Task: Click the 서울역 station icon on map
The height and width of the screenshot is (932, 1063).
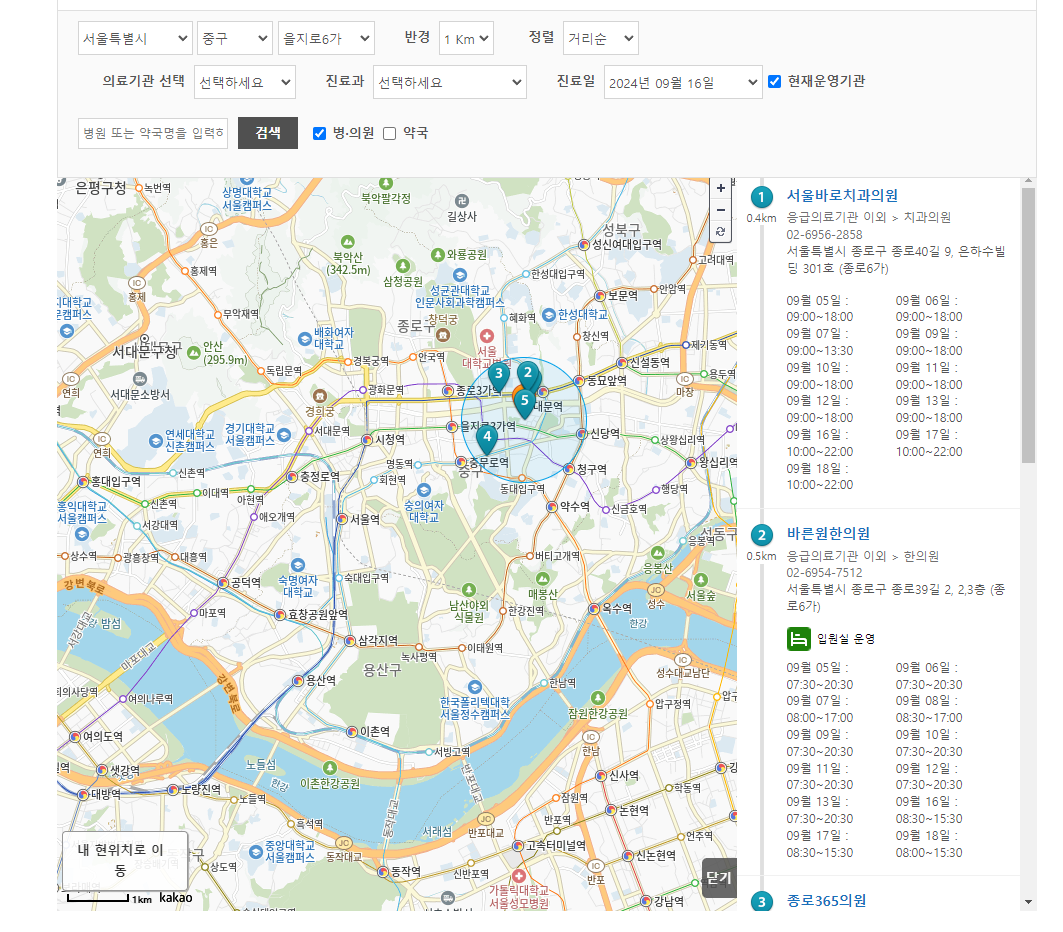Action: click(x=342, y=519)
